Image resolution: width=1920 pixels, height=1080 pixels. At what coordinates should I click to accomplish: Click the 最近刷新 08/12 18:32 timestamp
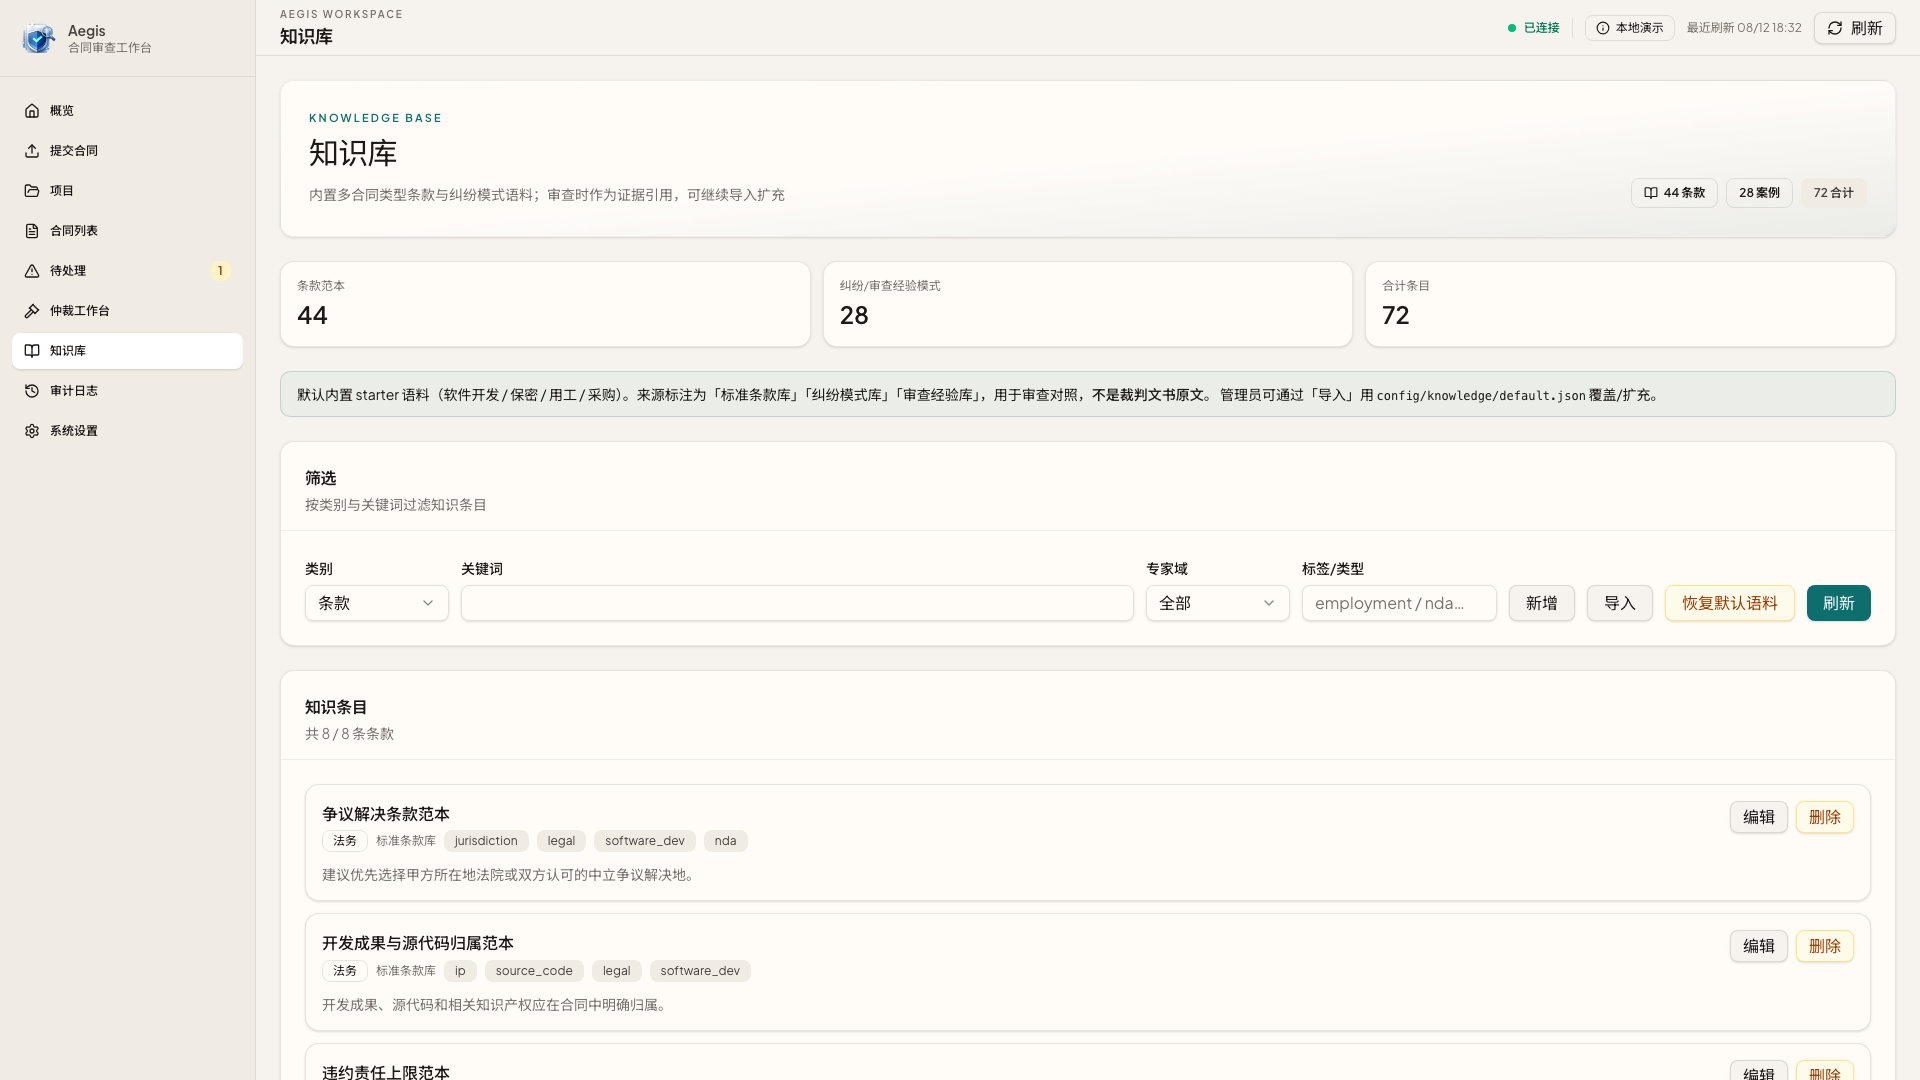click(x=1744, y=28)
